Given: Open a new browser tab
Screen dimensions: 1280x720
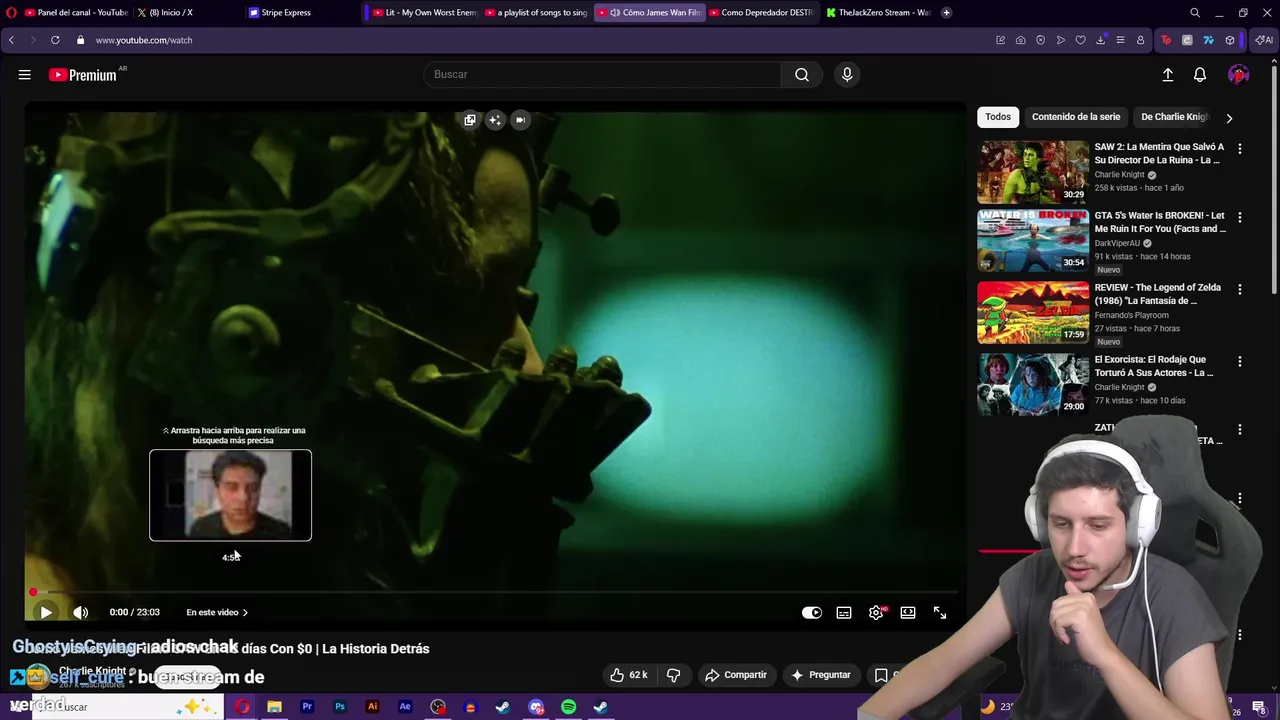Looking at the screenshot, I should [947, 13].
